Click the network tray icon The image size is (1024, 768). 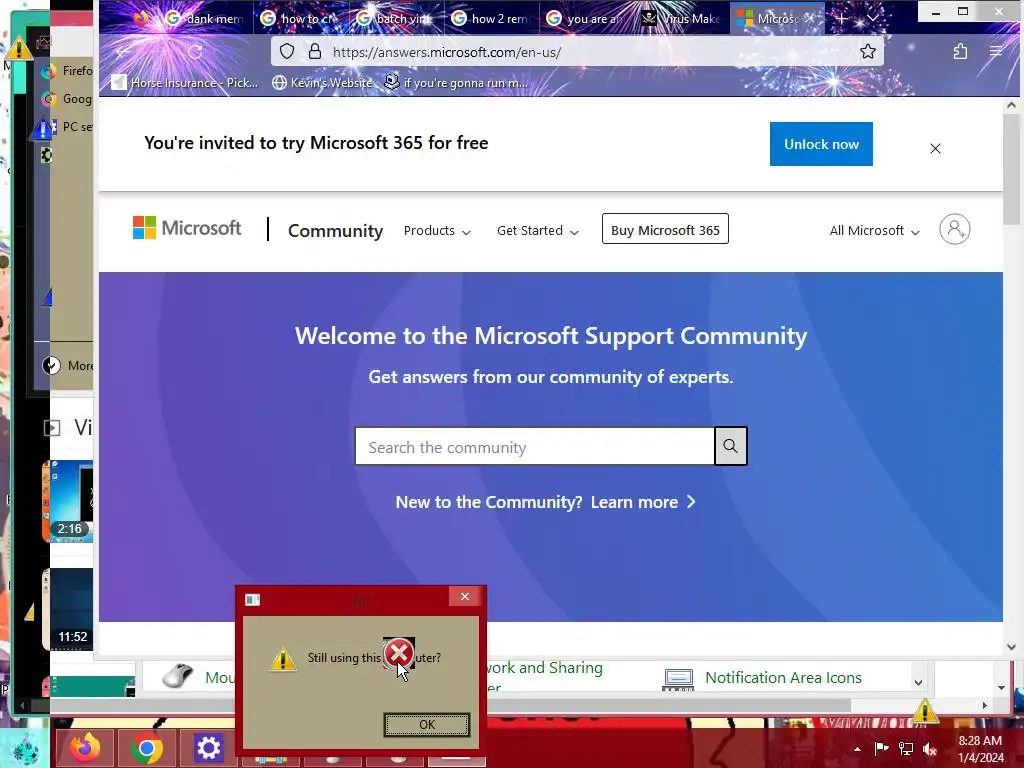click(906, 748)
